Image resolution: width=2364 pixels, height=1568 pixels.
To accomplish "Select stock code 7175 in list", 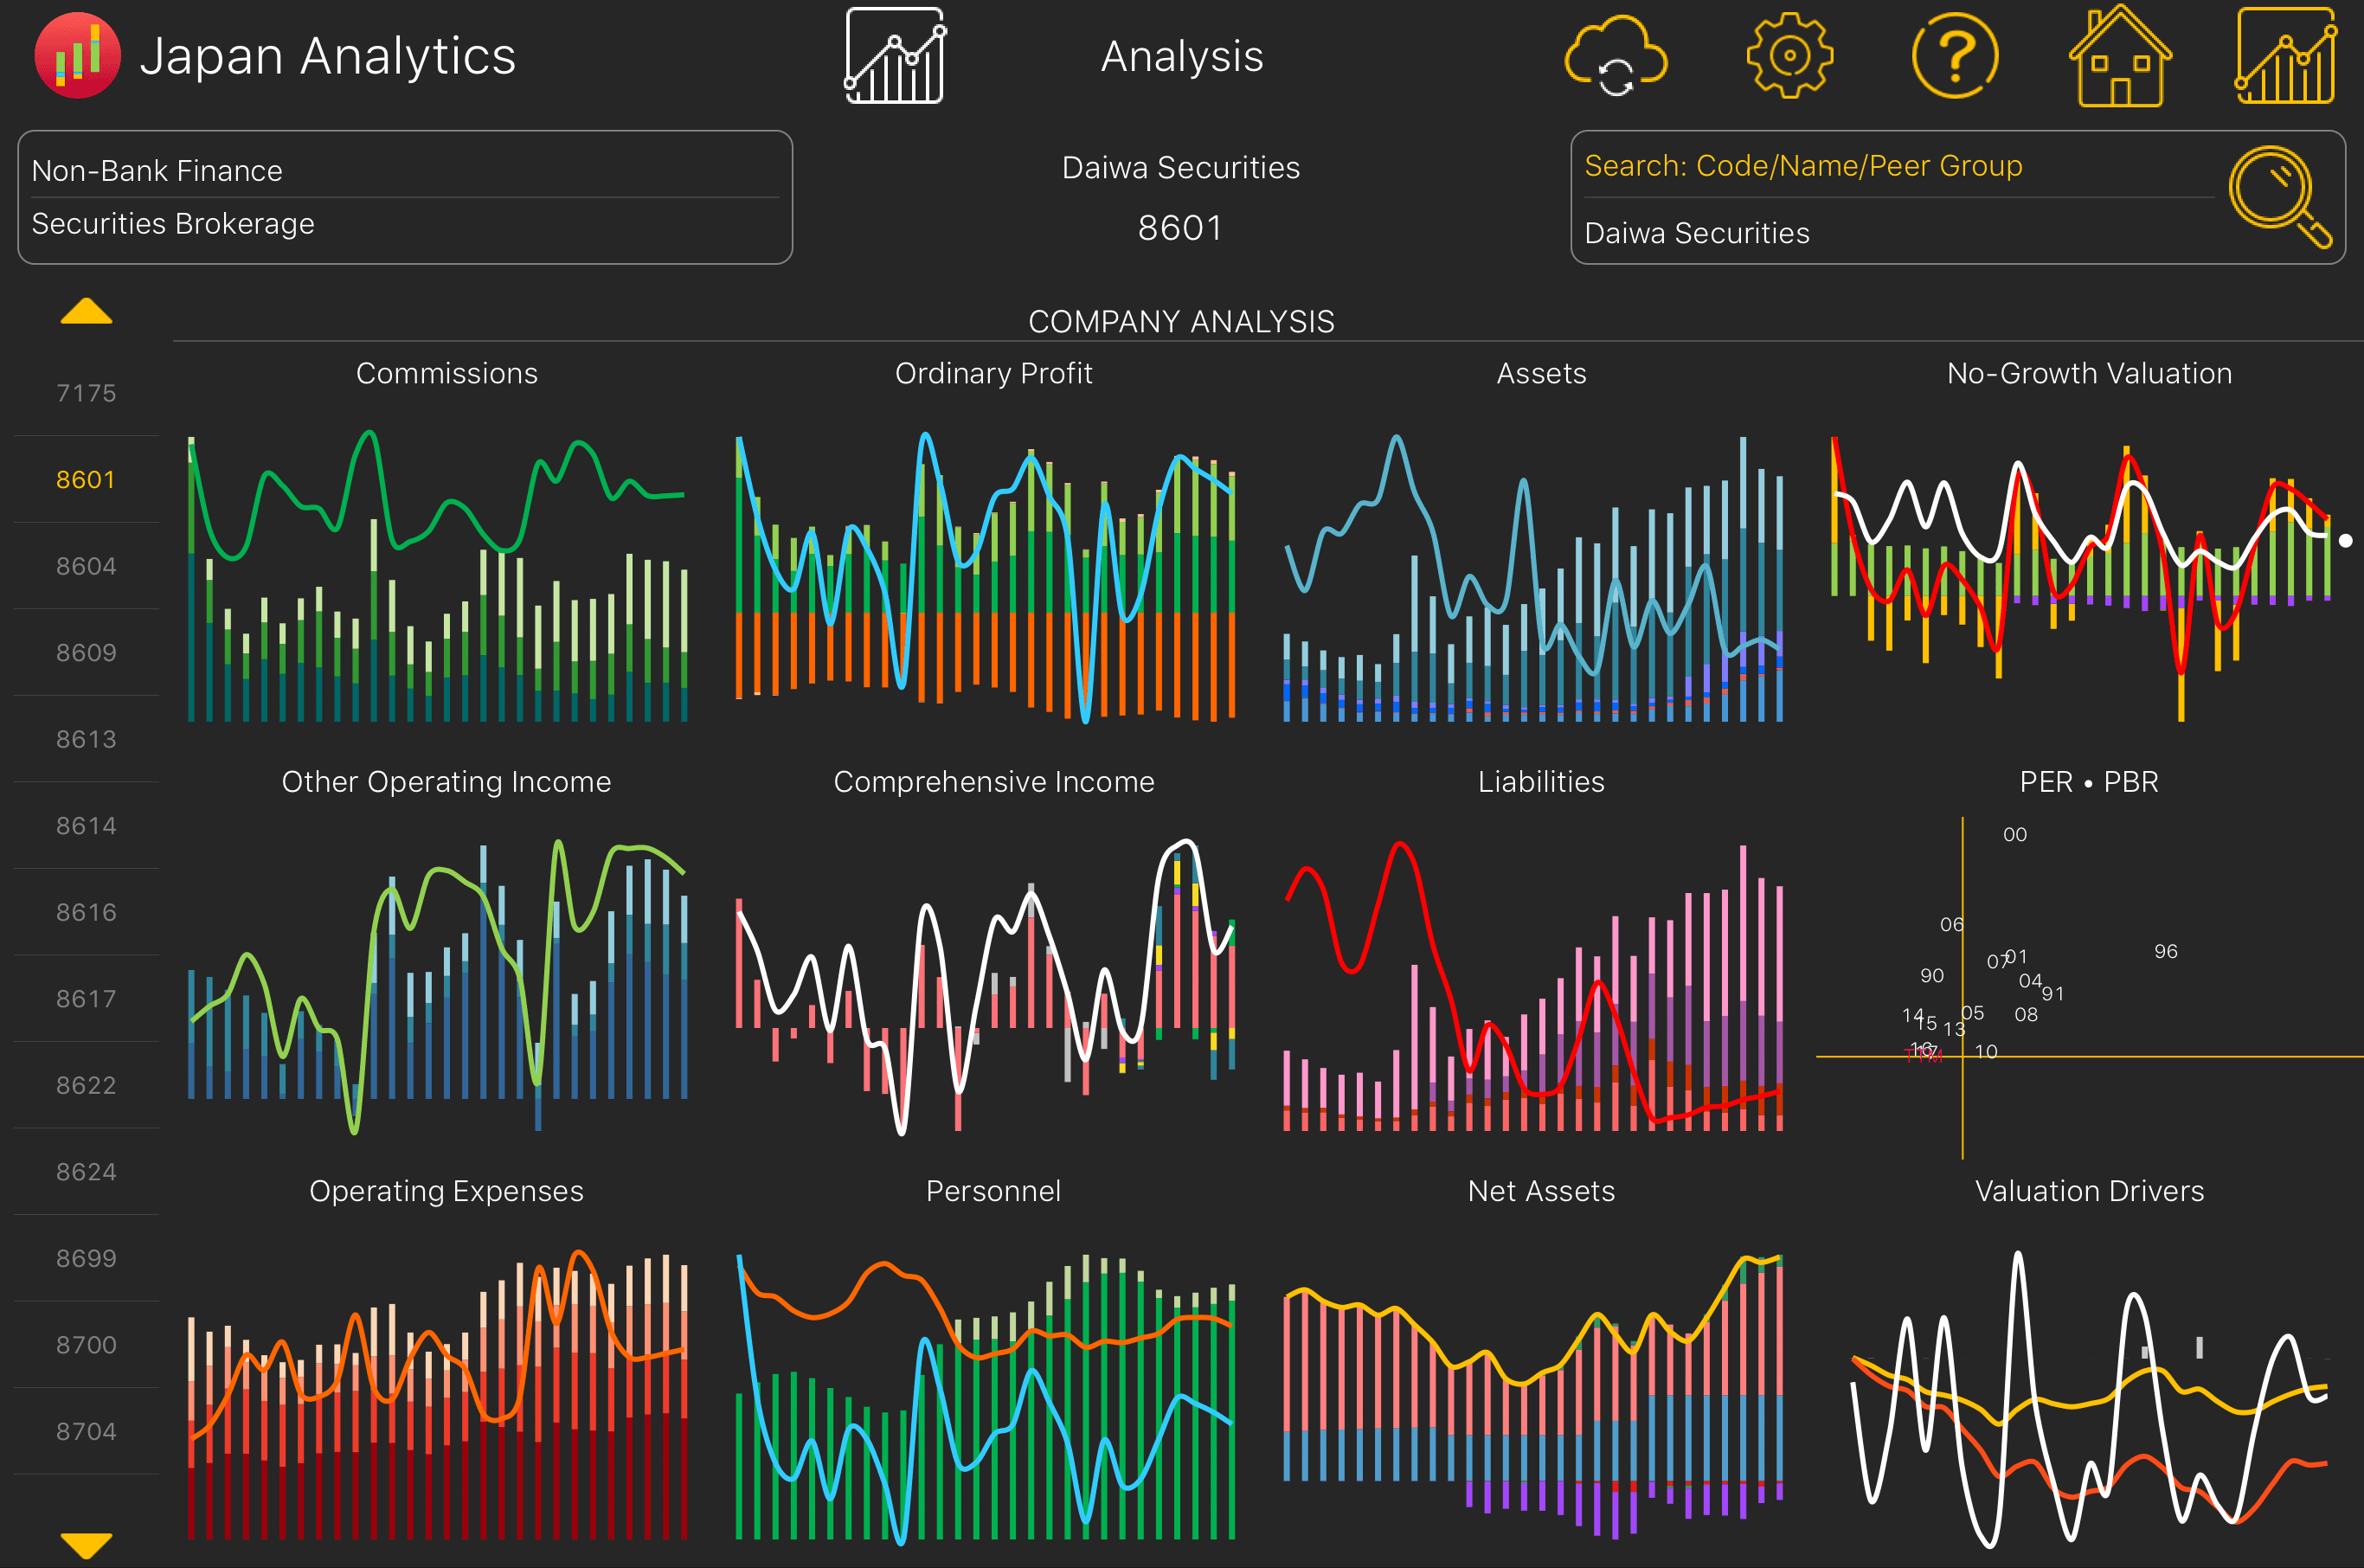I will tap(86, 393).
